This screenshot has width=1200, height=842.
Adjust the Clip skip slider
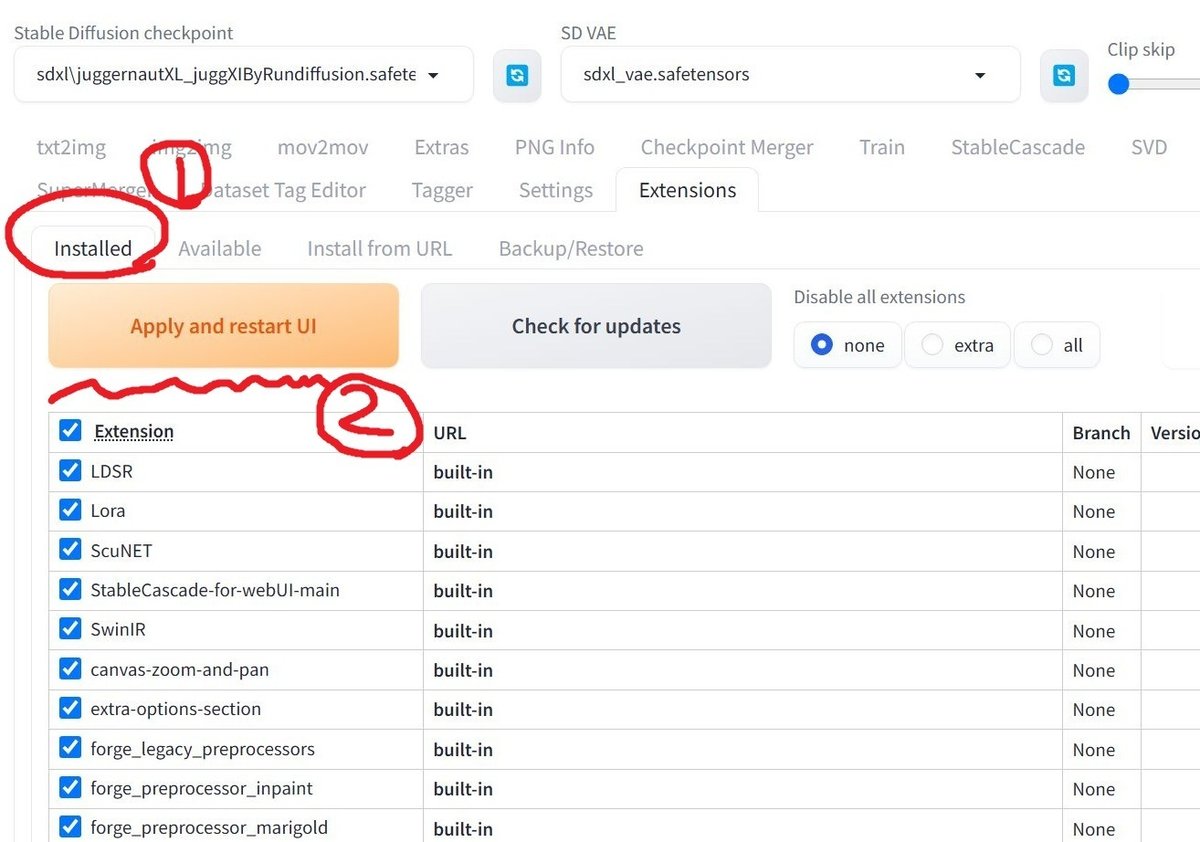click(x=1118, y=85)
